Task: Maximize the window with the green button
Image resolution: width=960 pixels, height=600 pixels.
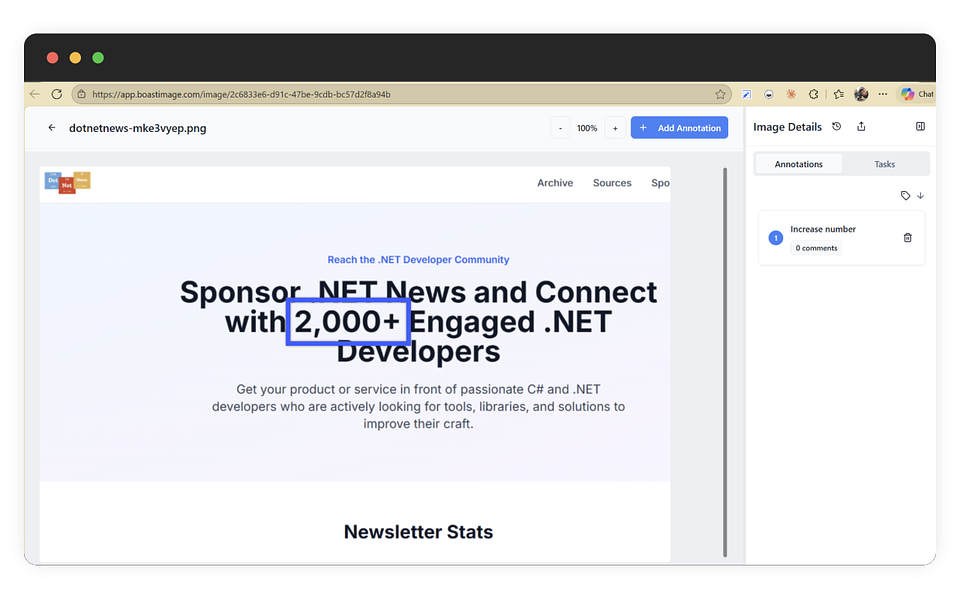Action: [98, 58]
